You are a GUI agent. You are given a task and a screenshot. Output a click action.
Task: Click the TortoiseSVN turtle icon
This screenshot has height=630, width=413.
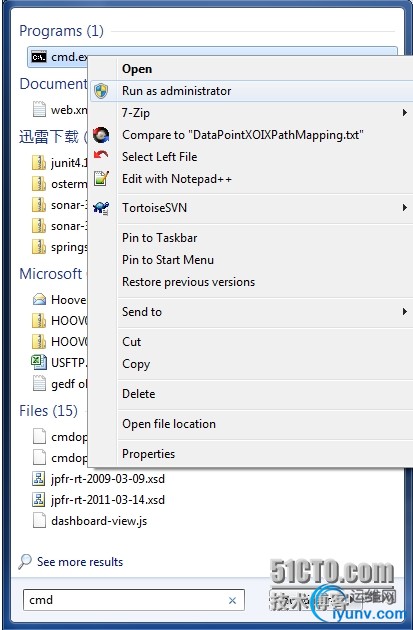click(x=101, y=208)
